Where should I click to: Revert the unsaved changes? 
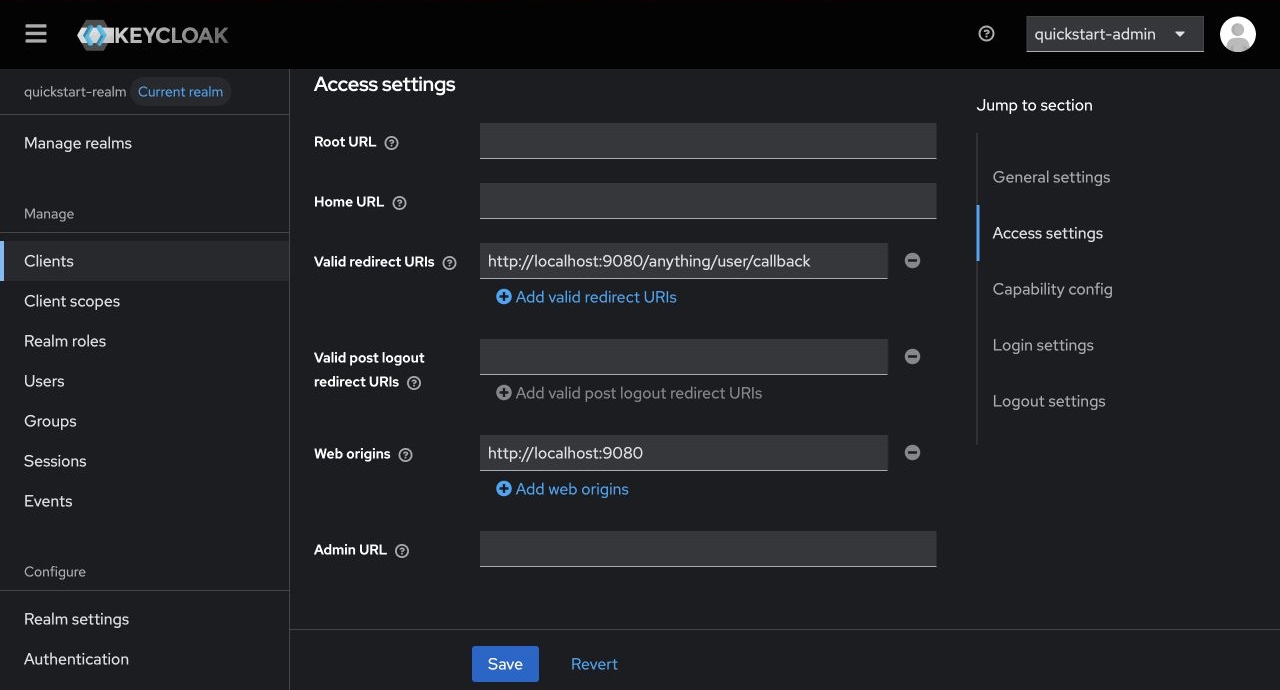(594, 664)
